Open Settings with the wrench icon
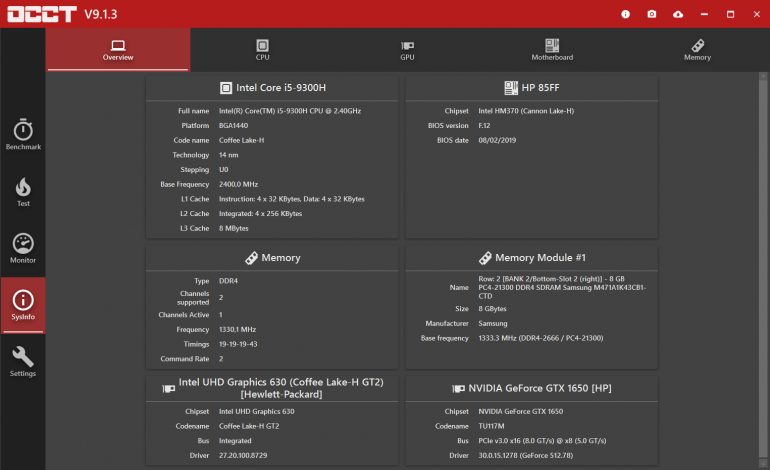This screenshot has height=470, width=770. (23, 361)
